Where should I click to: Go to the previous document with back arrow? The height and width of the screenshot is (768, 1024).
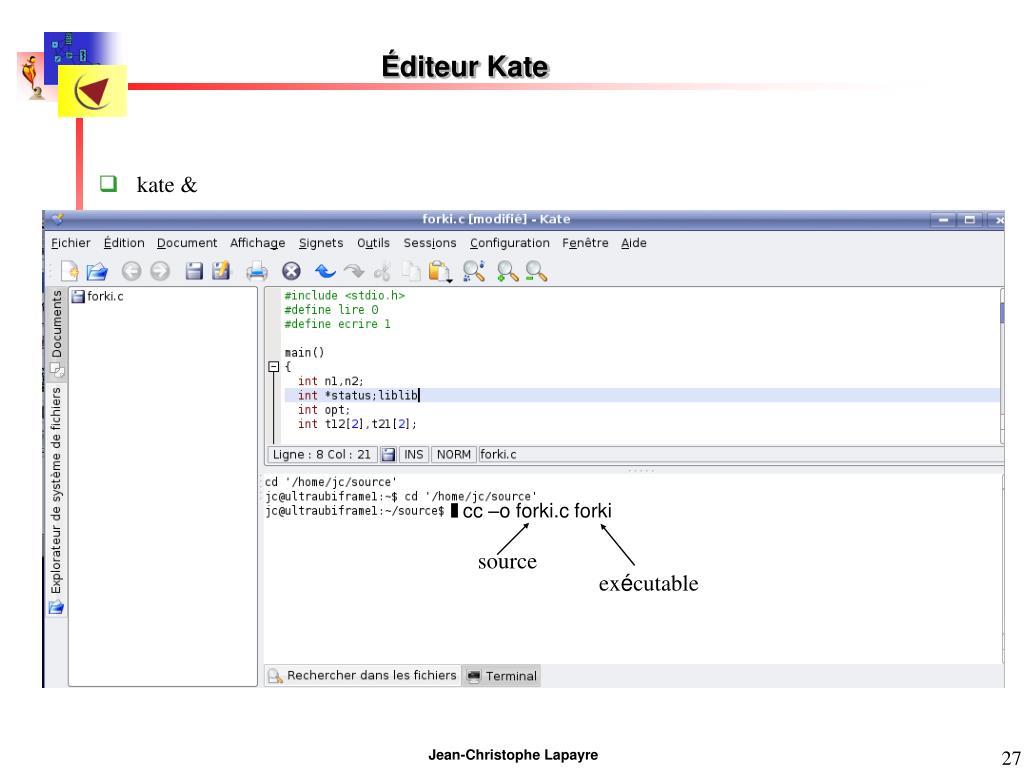(131, 271)
